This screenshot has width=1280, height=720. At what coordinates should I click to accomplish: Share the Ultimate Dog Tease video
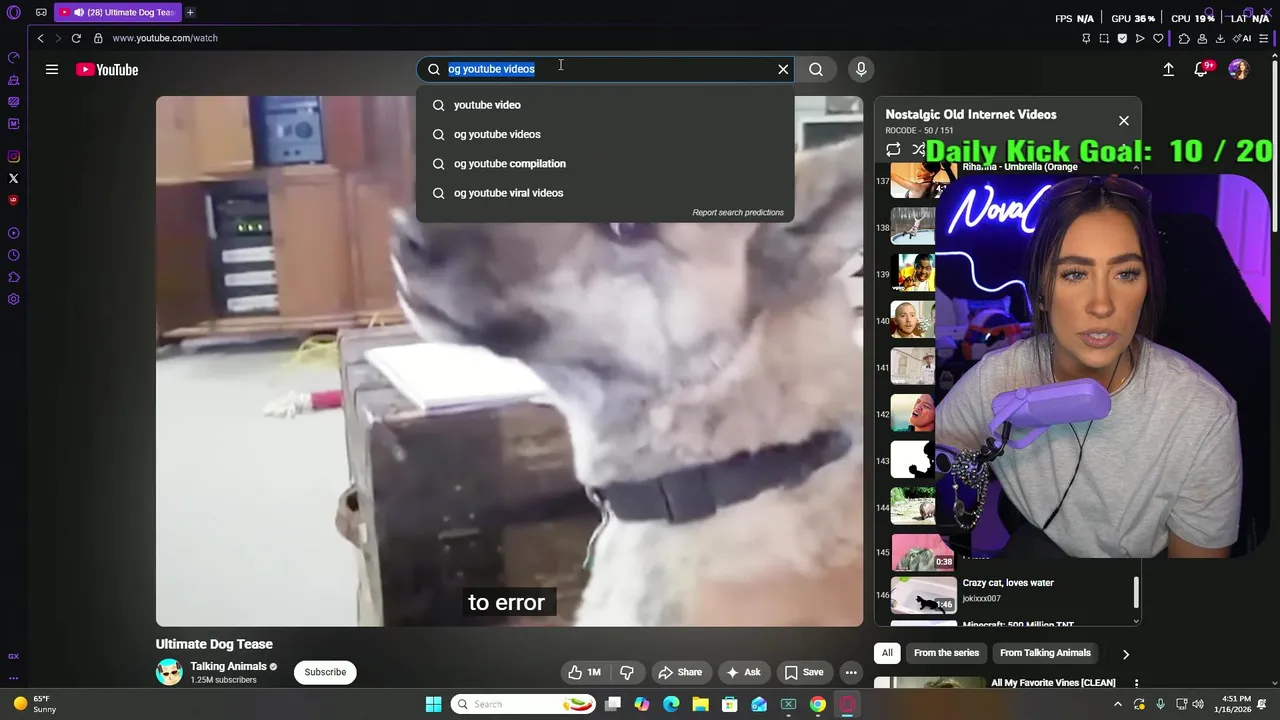coord(680,672)
